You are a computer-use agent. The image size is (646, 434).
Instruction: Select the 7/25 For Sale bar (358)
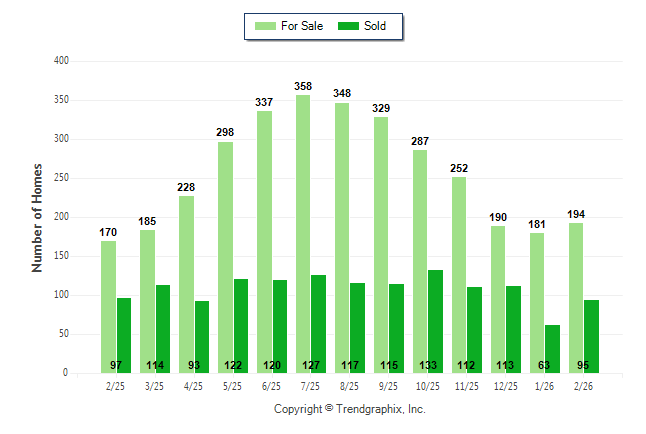pyautogui.click(x=303, y=234)
